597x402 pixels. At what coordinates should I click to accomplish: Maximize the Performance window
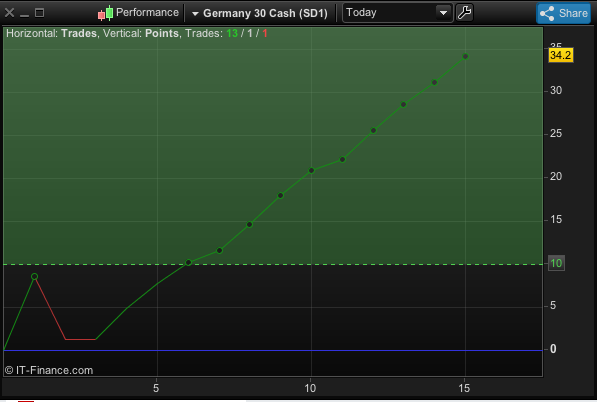point(39,13)
